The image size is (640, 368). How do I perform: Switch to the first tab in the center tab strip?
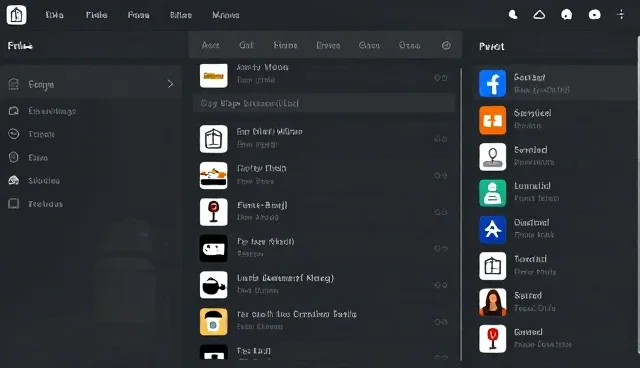tap(210, 45)
